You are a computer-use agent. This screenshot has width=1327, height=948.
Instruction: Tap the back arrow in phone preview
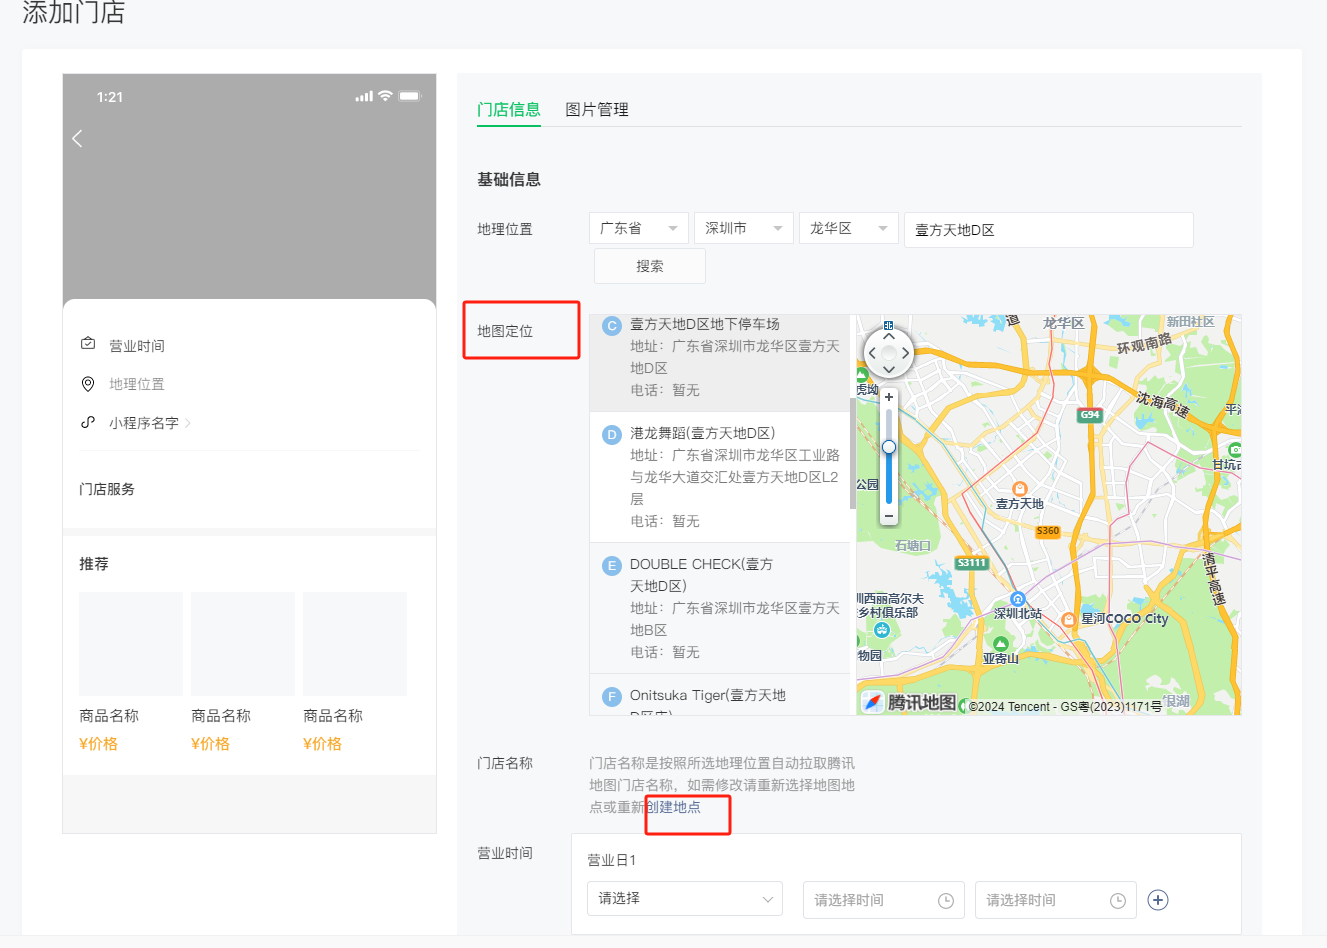77,138
